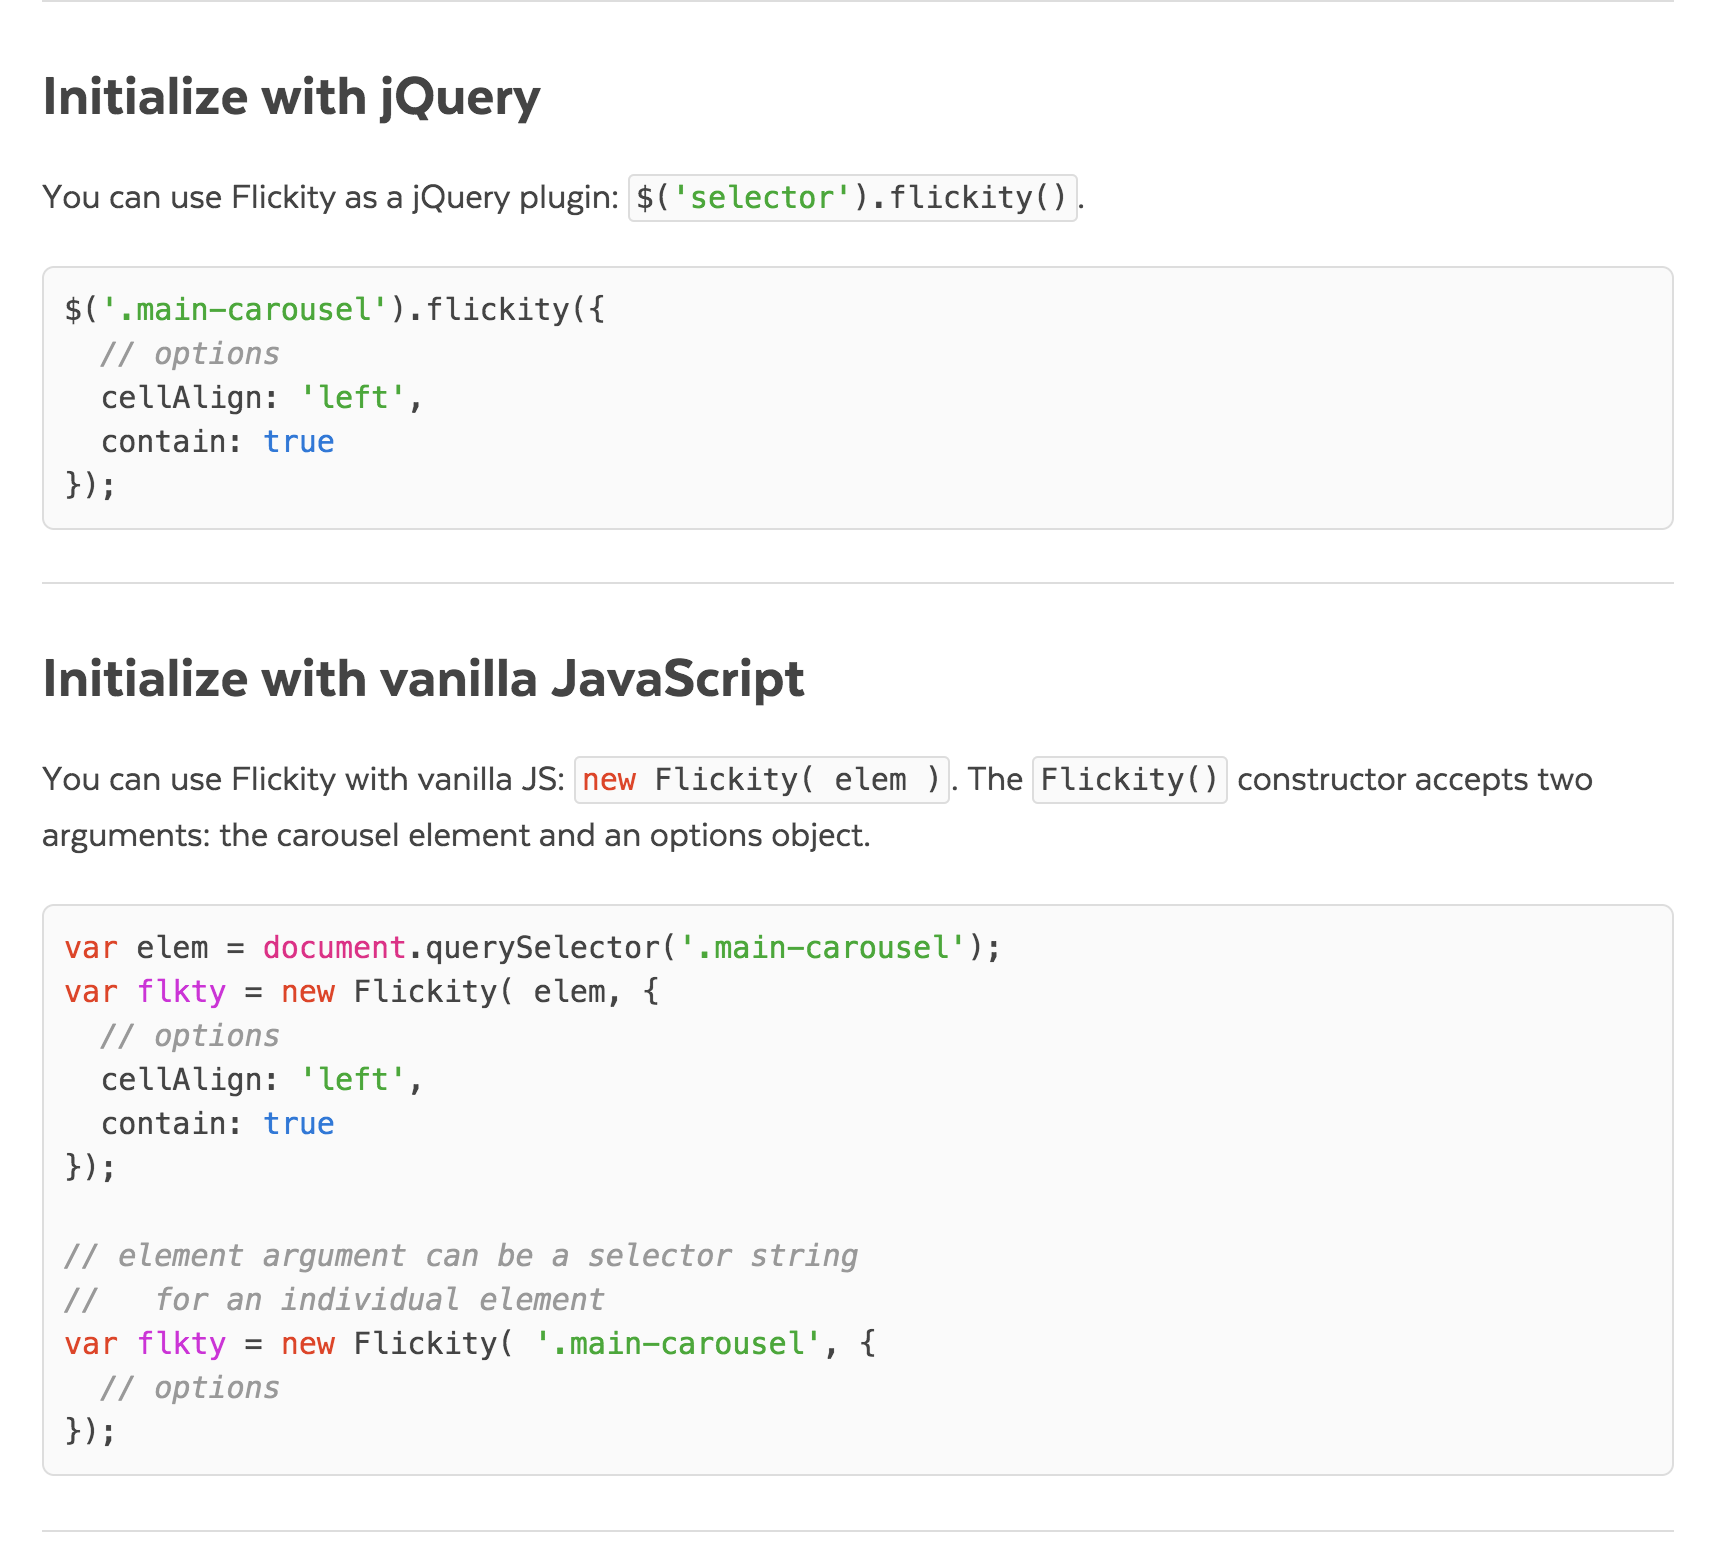Click 'cellAlign: left' in vanilla JS block

point(262,1079)
